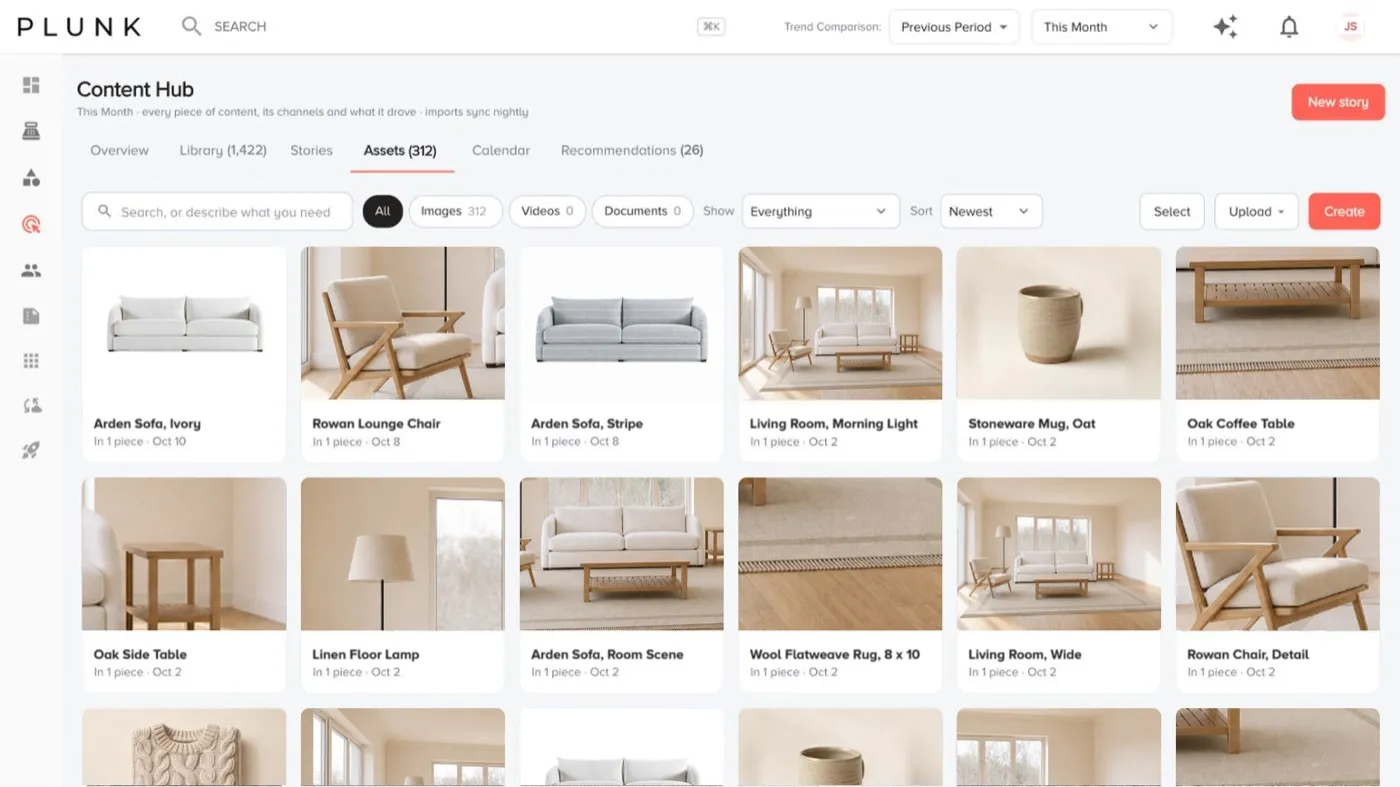Screen dimensions: 1400x787
Task: Filter assets by Videos
Action: coord(547,211)
